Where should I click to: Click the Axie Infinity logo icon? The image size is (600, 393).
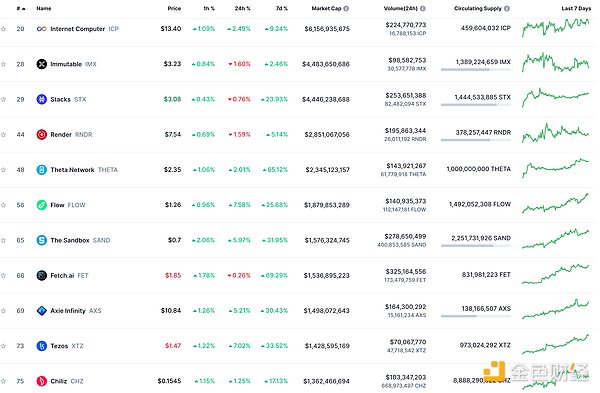point(41,310)
